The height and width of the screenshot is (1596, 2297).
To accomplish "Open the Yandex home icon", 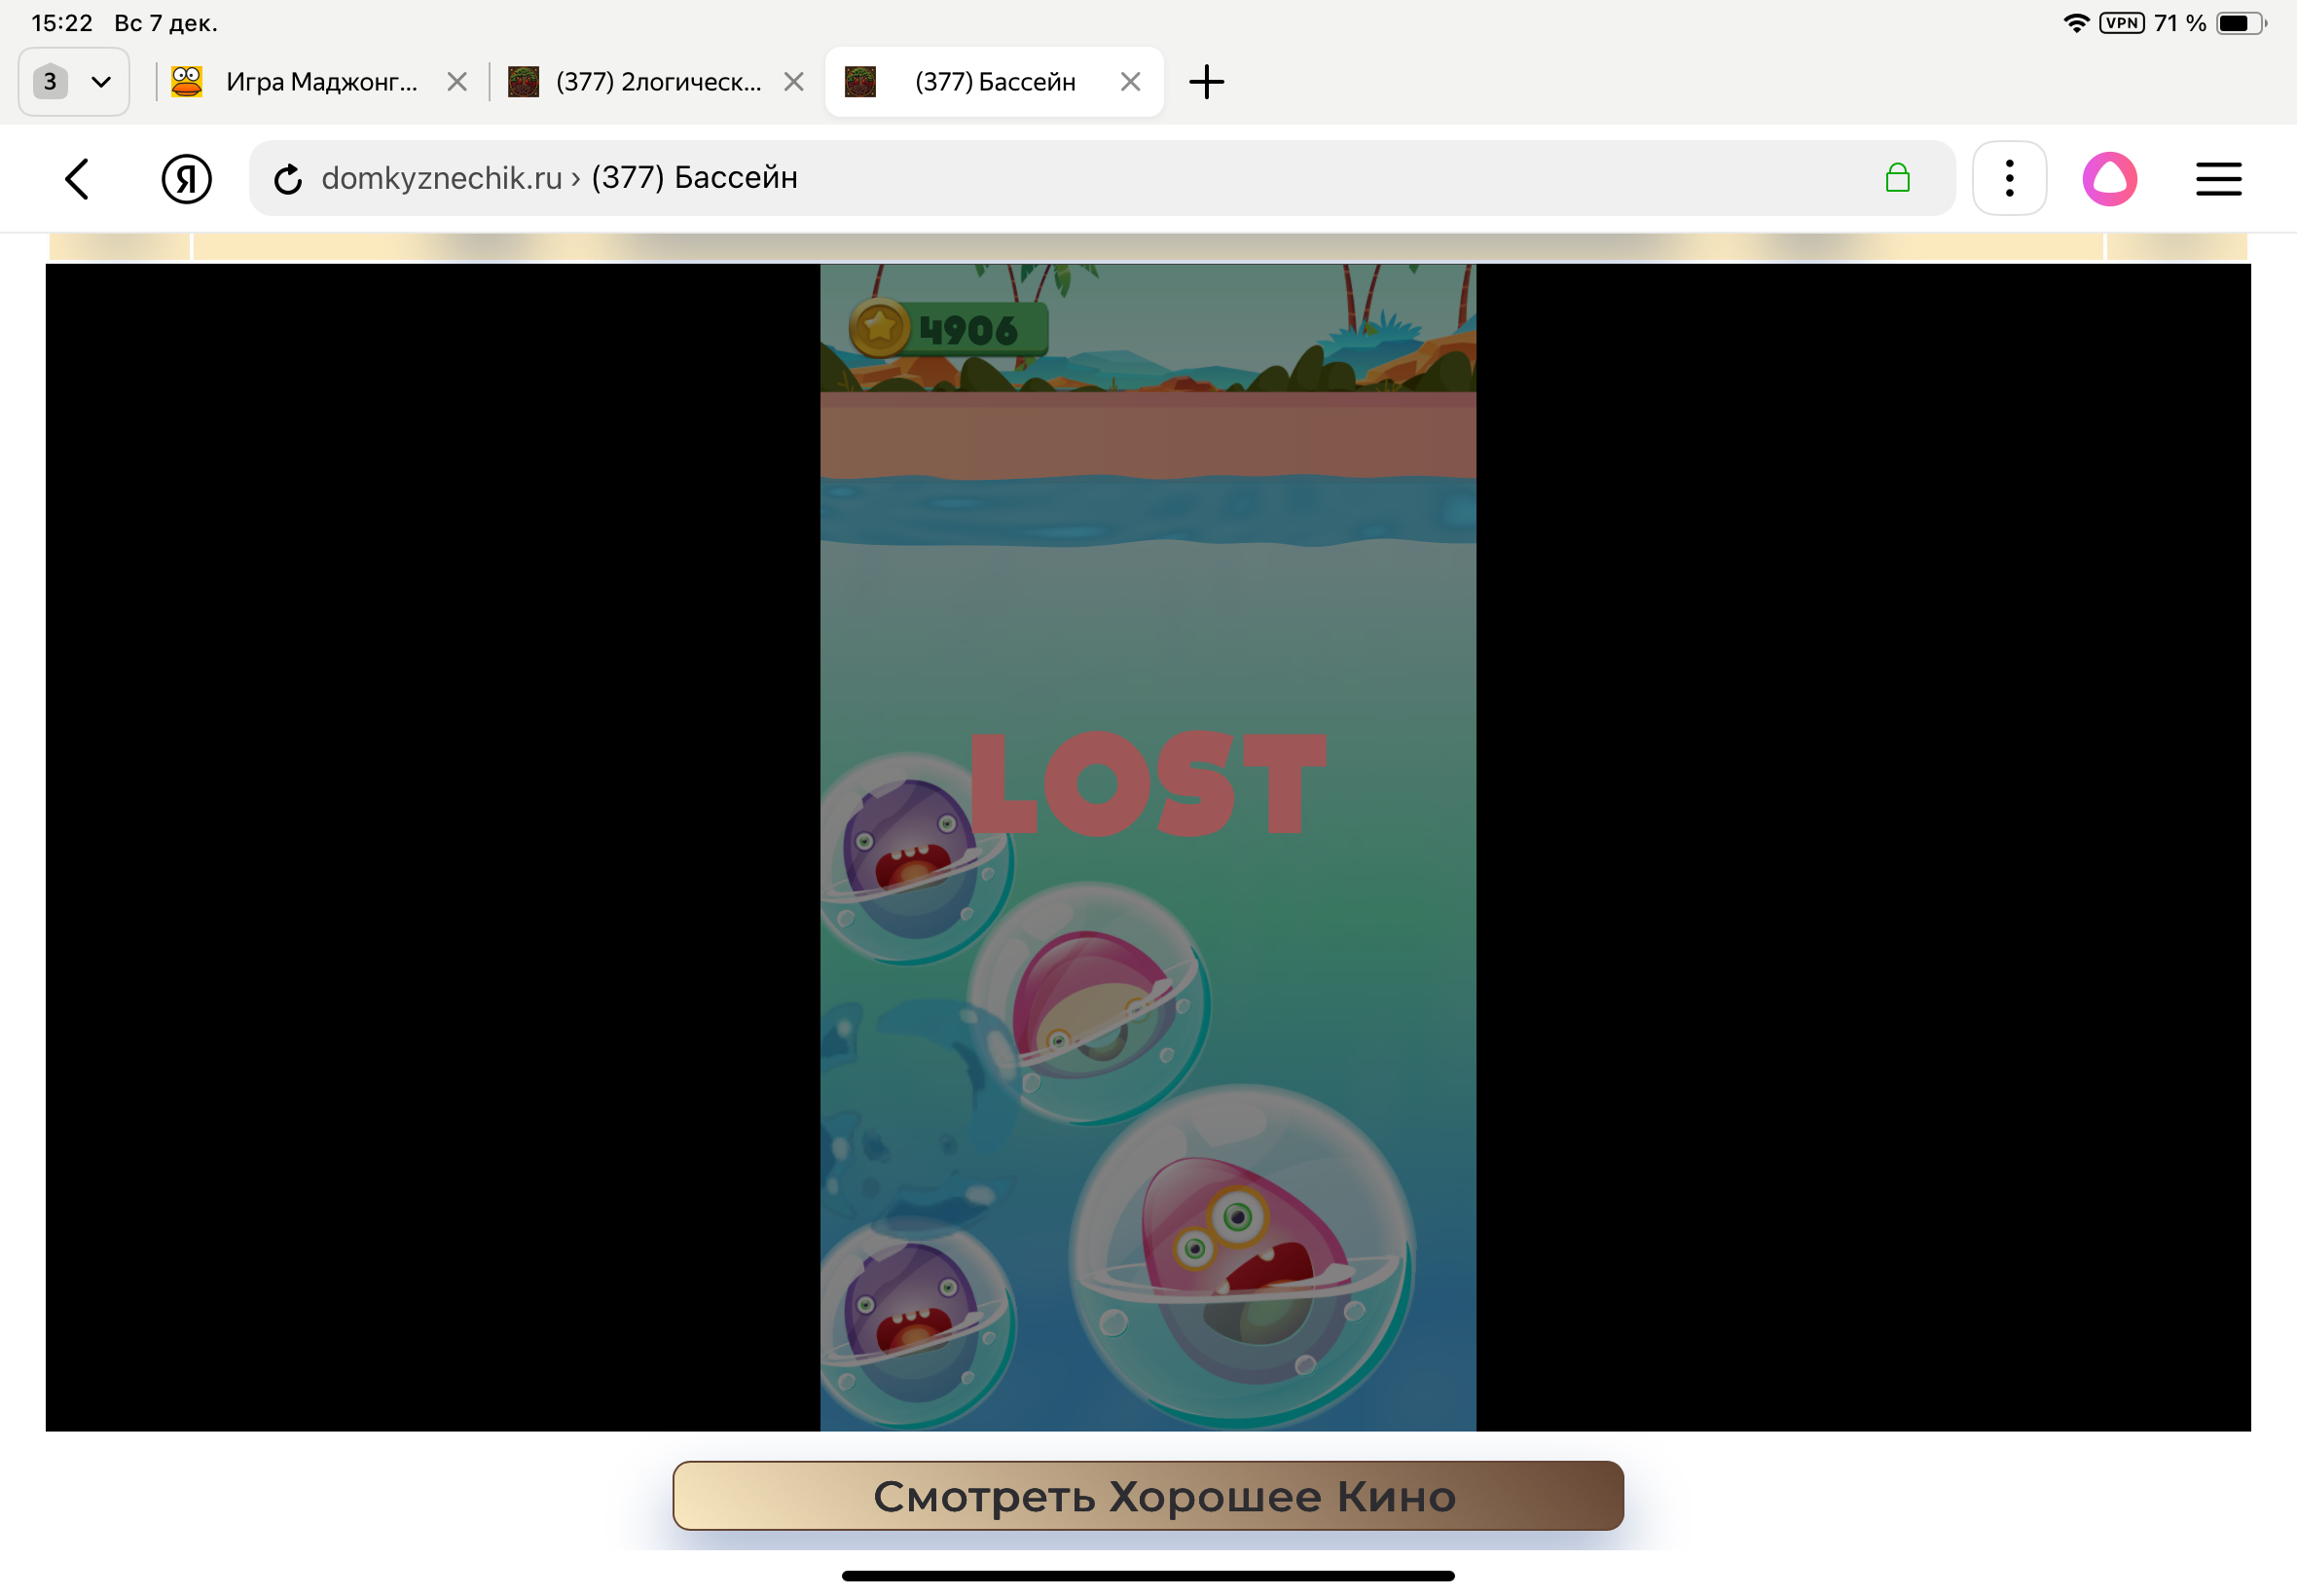I will click(186, 179).
